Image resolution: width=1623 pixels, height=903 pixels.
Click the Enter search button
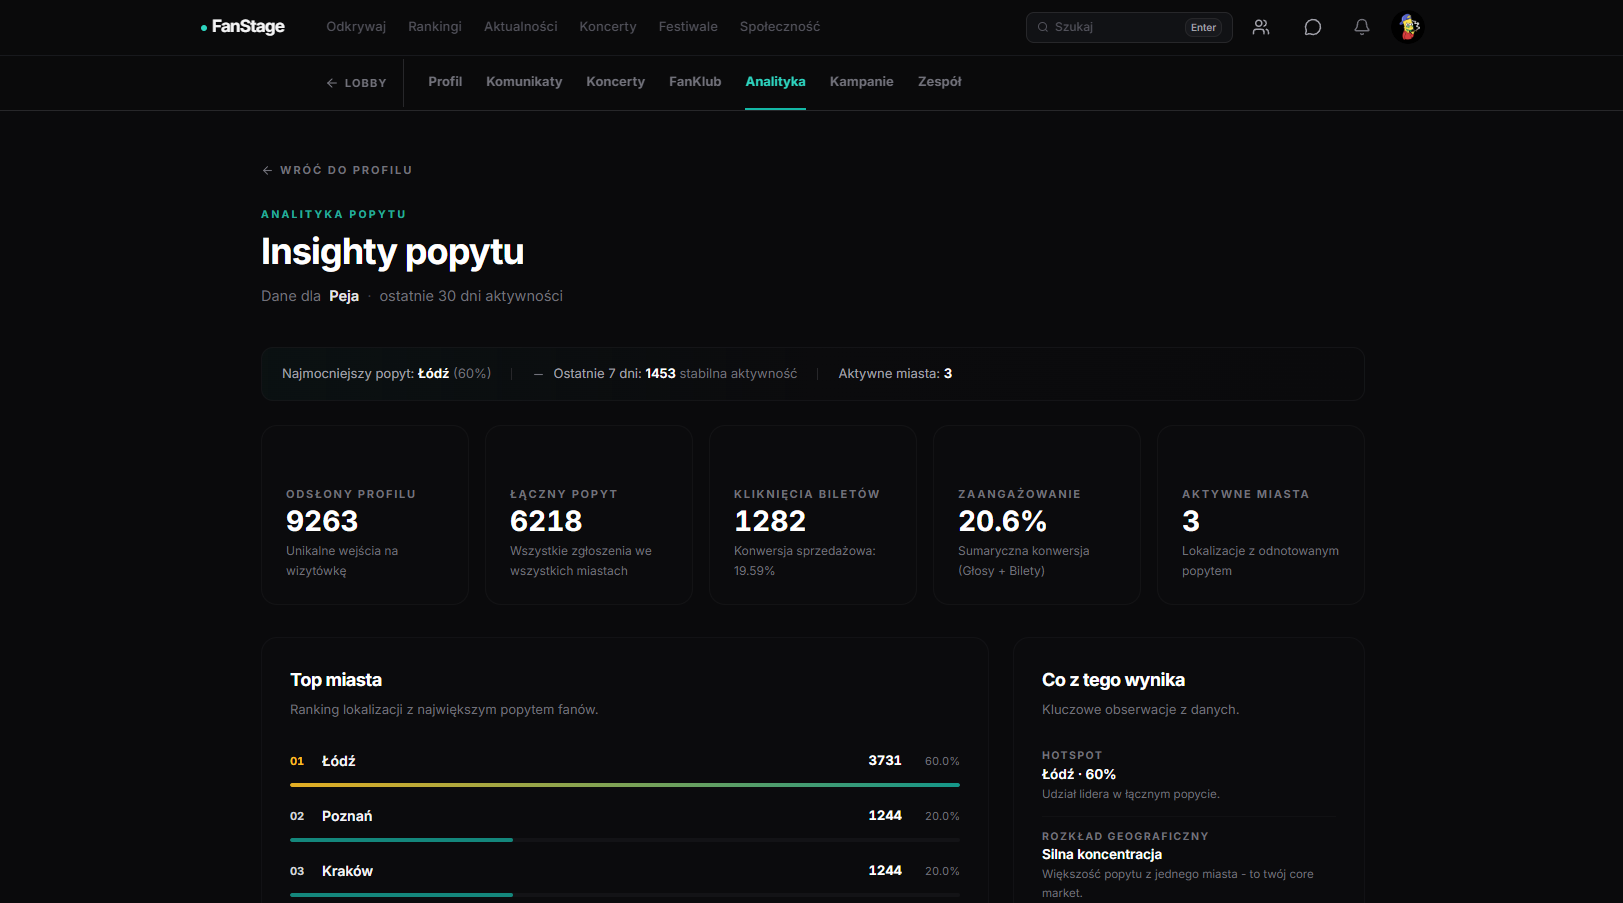click(x=1203, y=27)
